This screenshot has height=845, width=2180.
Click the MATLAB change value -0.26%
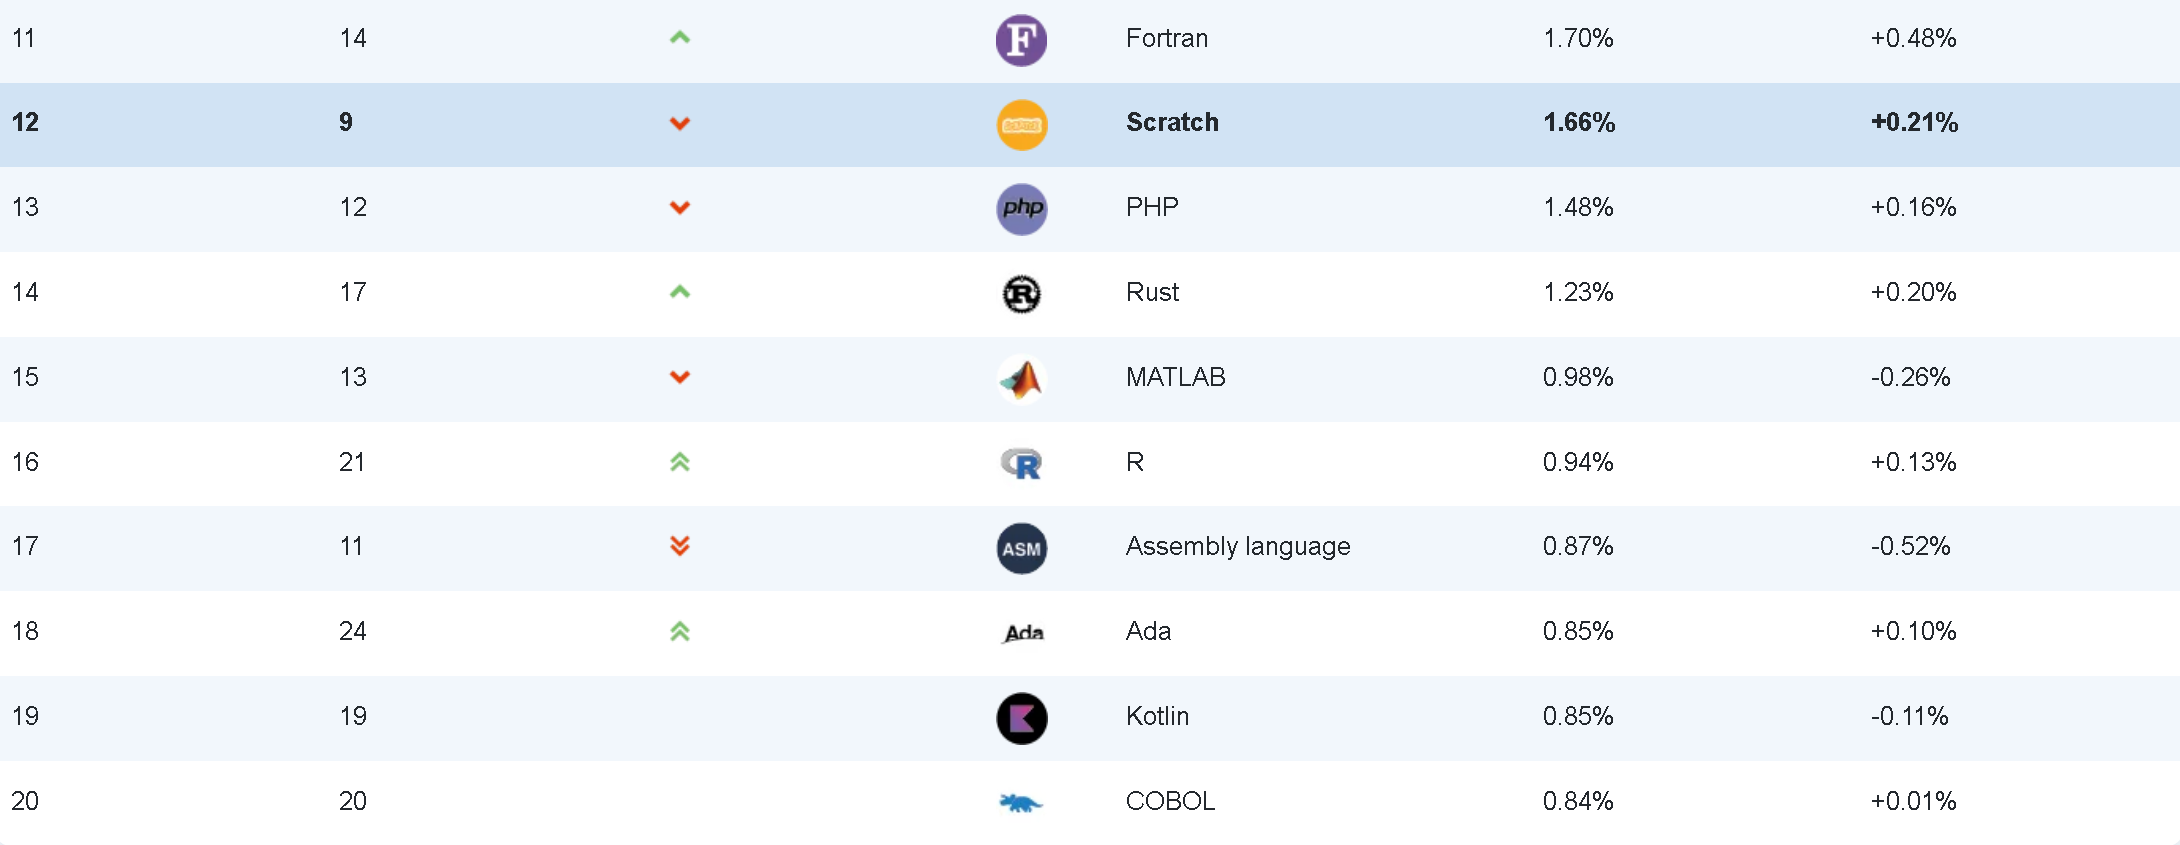[x=1910, y=377]
